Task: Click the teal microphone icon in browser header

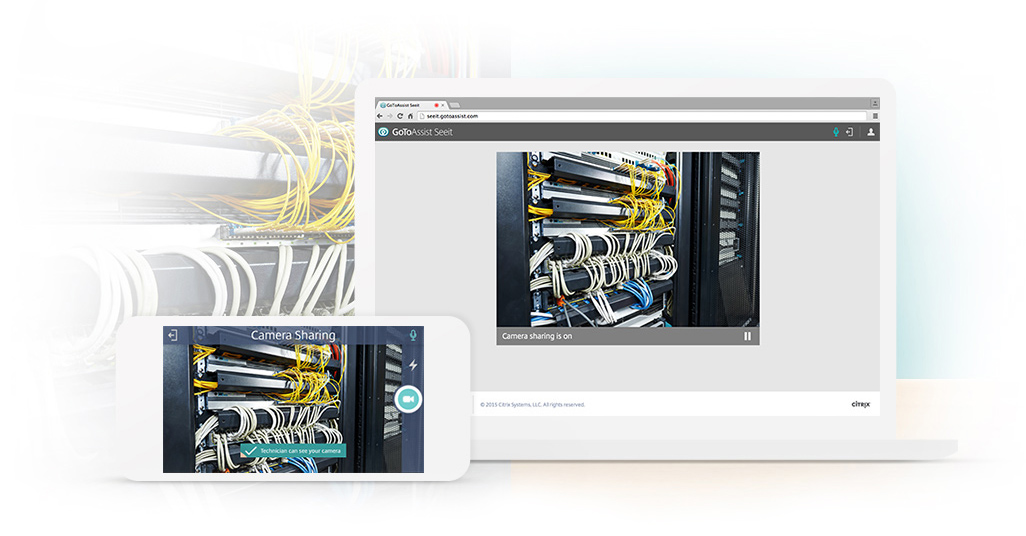Action: (x=835, y=132)
